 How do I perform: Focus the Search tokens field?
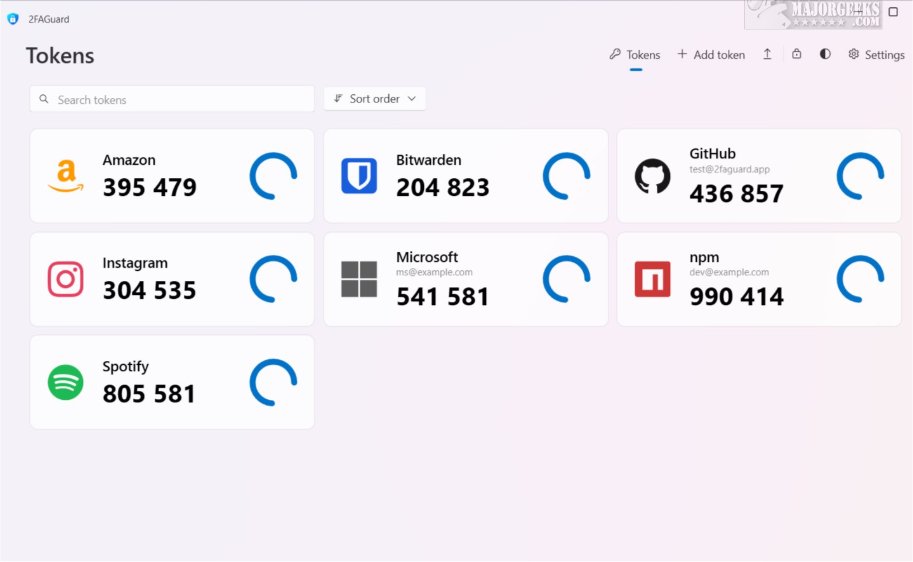[x=172, y=99]
